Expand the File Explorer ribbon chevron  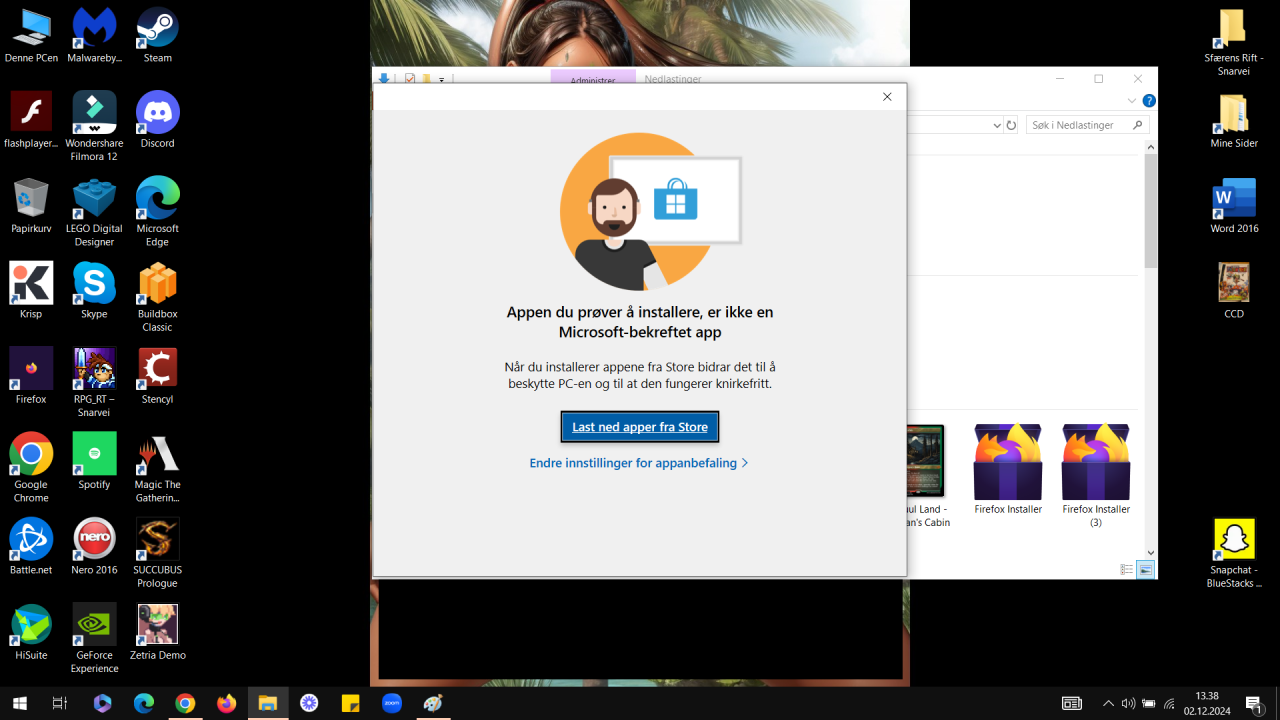[x=1132, y=101]
